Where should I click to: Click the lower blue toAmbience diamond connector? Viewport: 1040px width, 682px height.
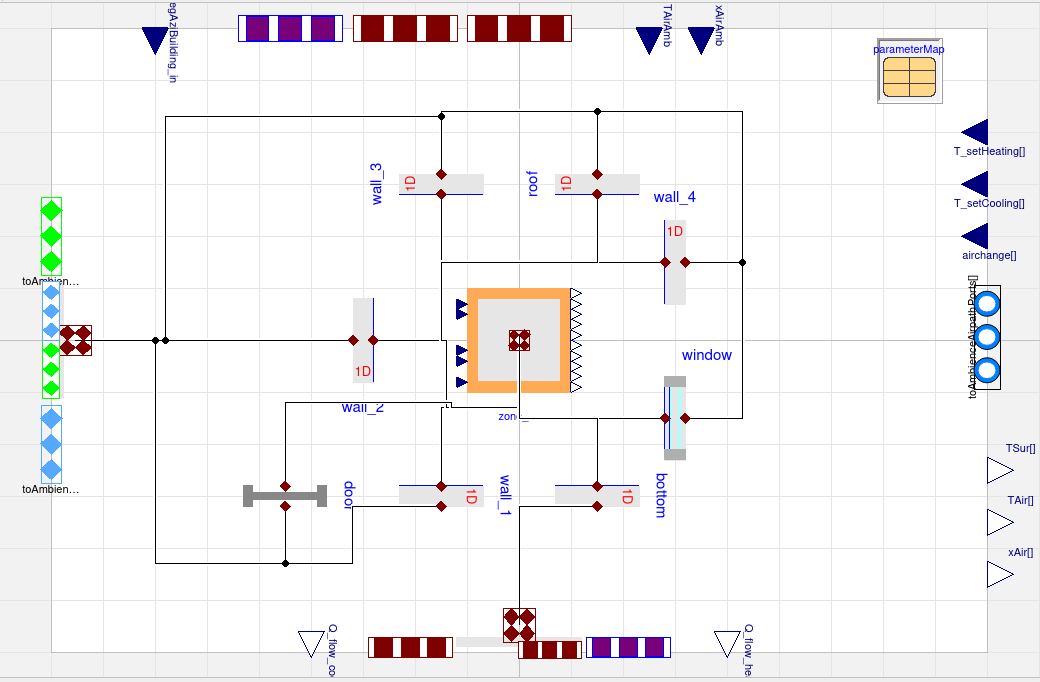point(51,444)
